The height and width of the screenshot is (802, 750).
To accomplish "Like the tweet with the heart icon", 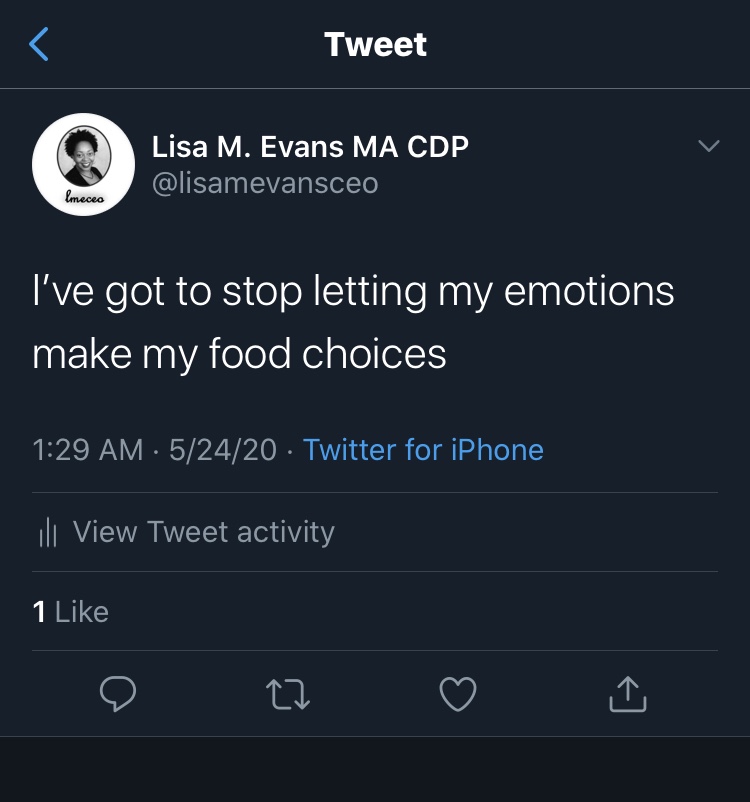I will [458, 694].
